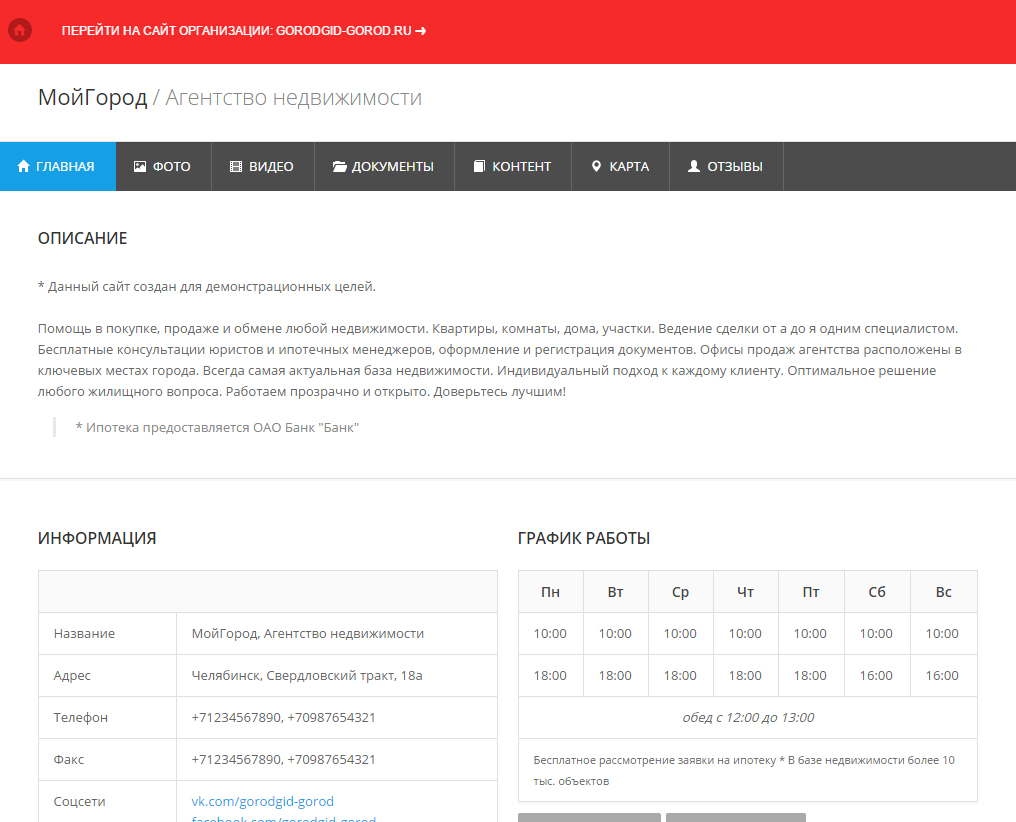Image resolution: width=1016 pixels, height=822 pixels.
Task: Click the МойГород page title
Action: (x=92, y=98)
